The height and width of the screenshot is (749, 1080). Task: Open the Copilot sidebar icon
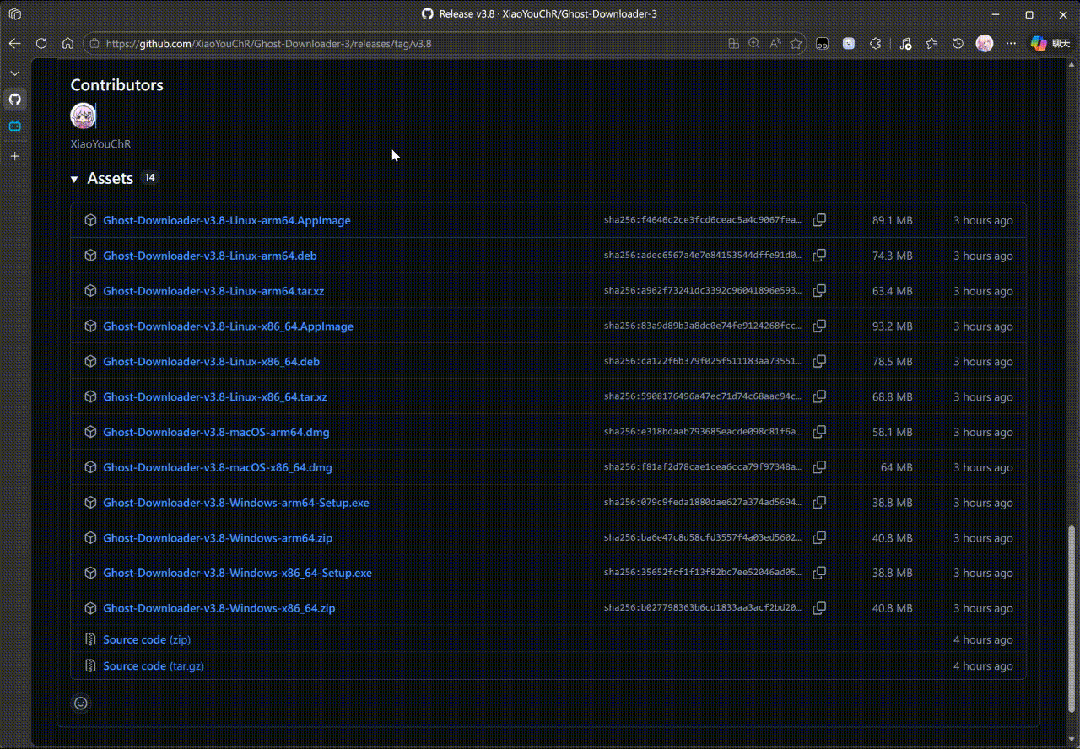(1038, 43)
